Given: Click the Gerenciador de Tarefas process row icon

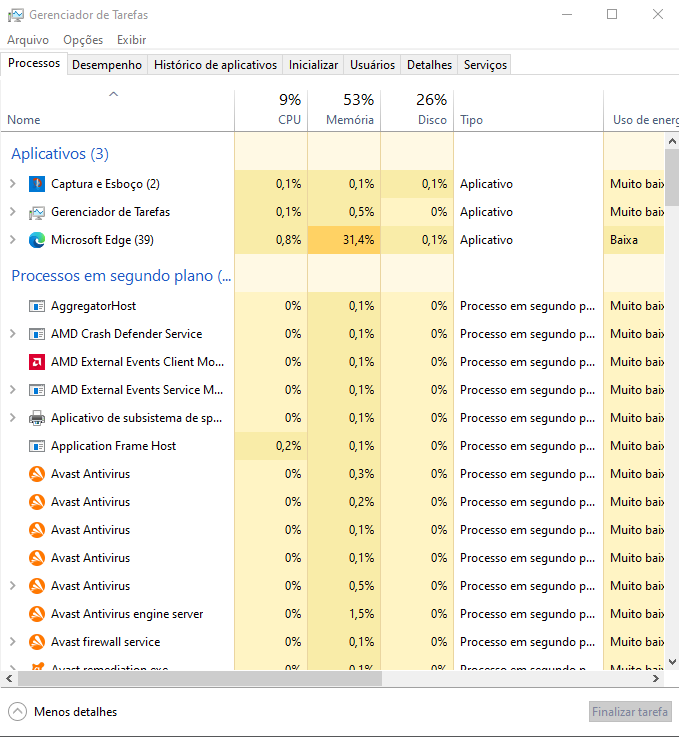Looking at the screenshot, I should tap(37, 212).
